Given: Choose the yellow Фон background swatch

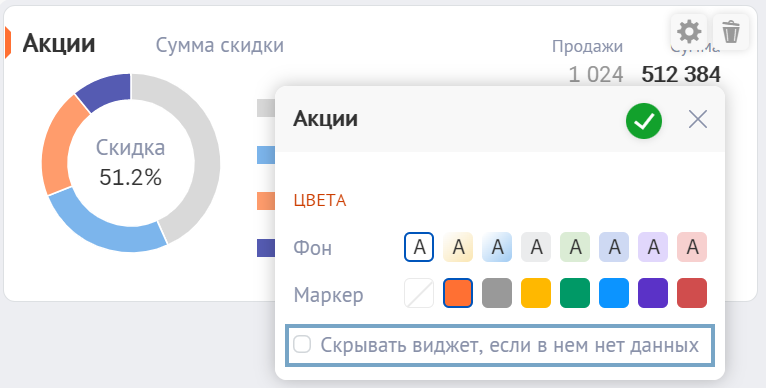Looking at the screenshot, I should coord(458,247).
